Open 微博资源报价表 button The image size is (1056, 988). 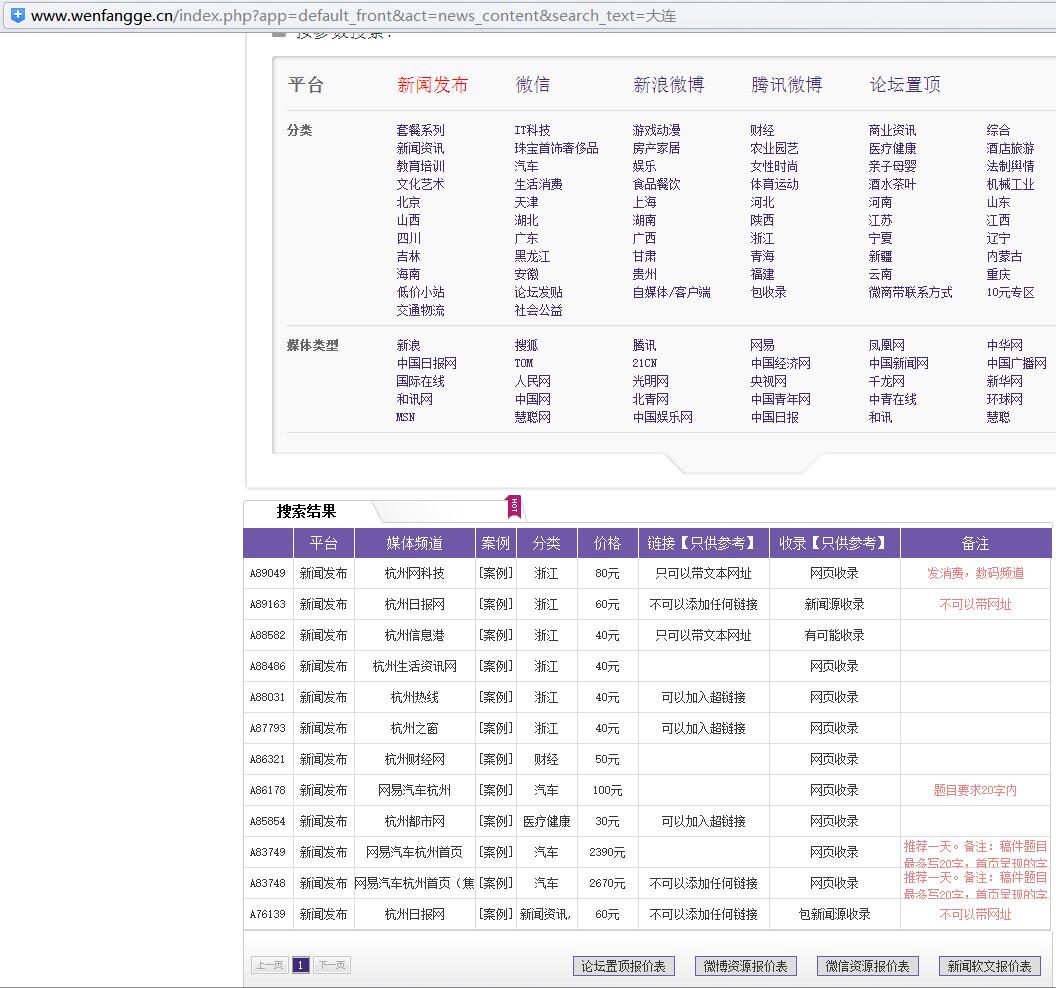pyautogui.click(x=746, y=966)
